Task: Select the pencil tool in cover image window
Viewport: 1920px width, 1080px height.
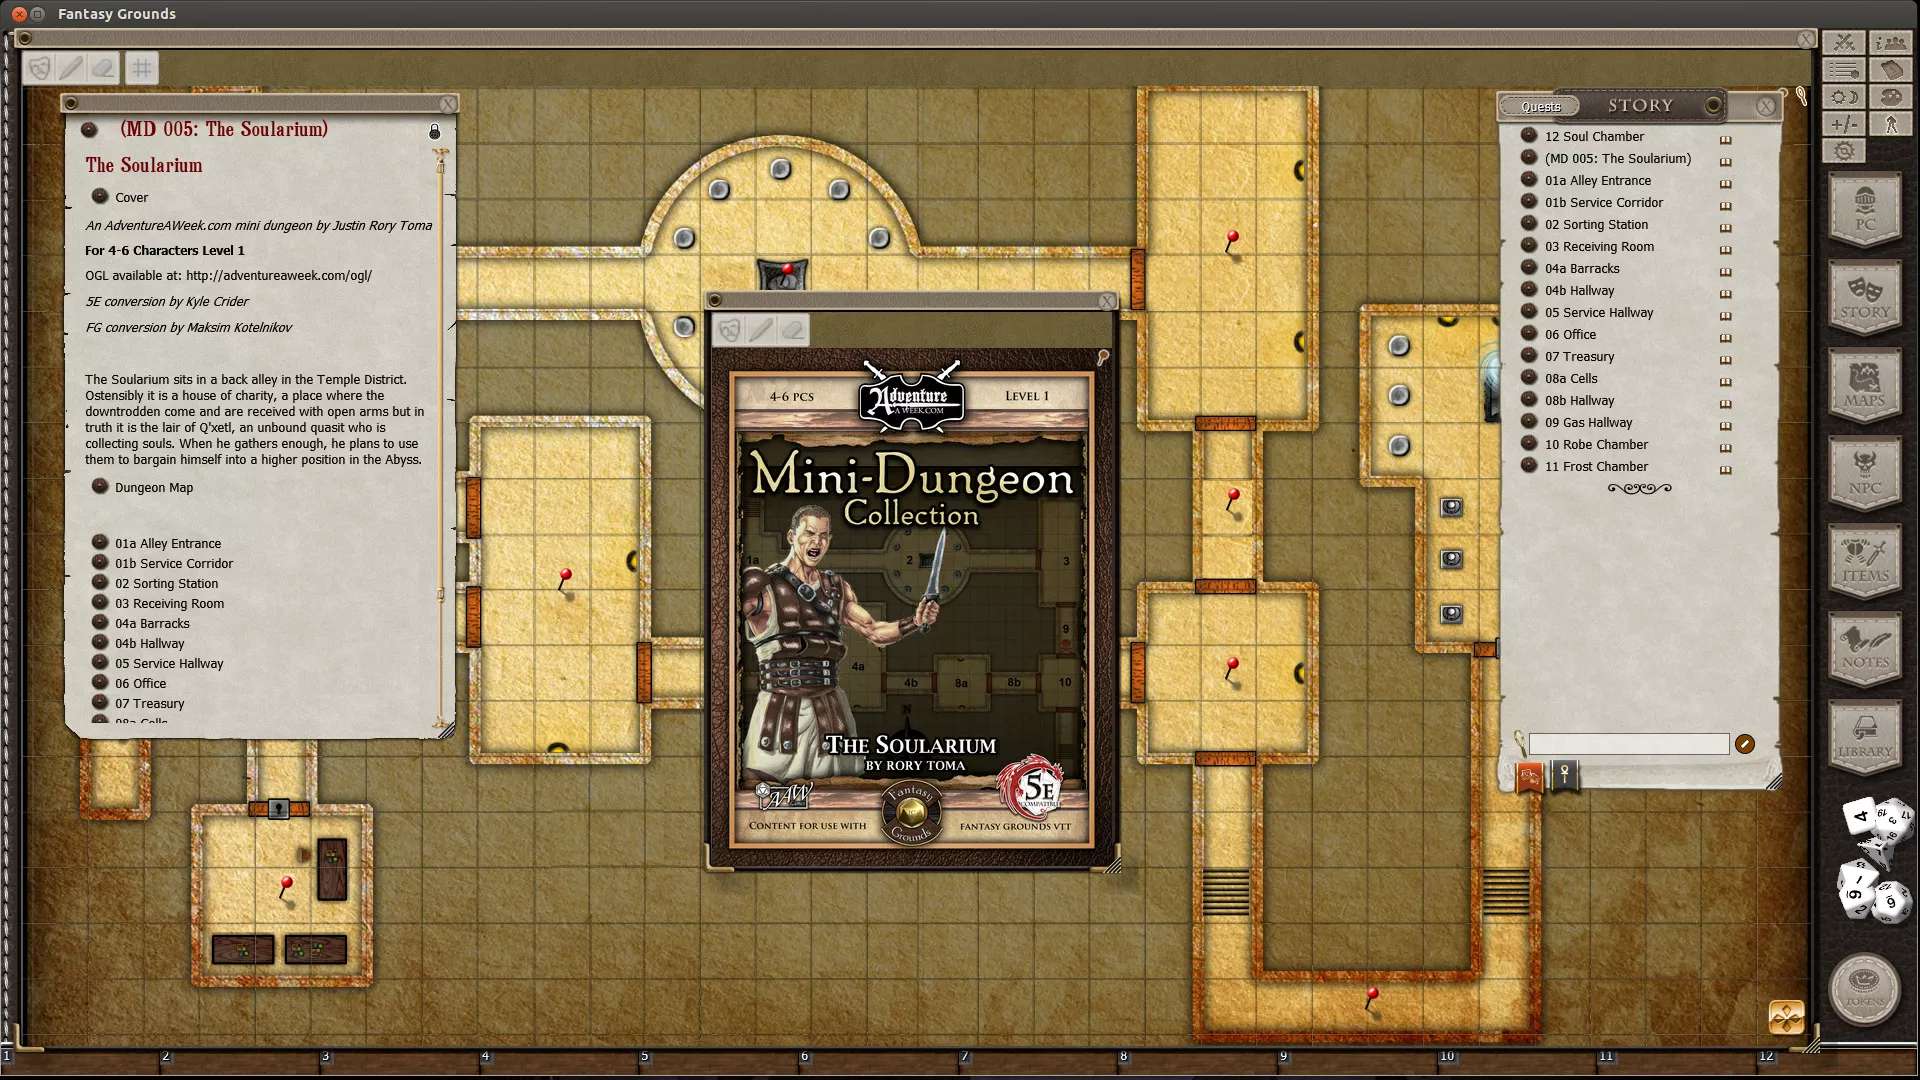Action: click(761, 330)
